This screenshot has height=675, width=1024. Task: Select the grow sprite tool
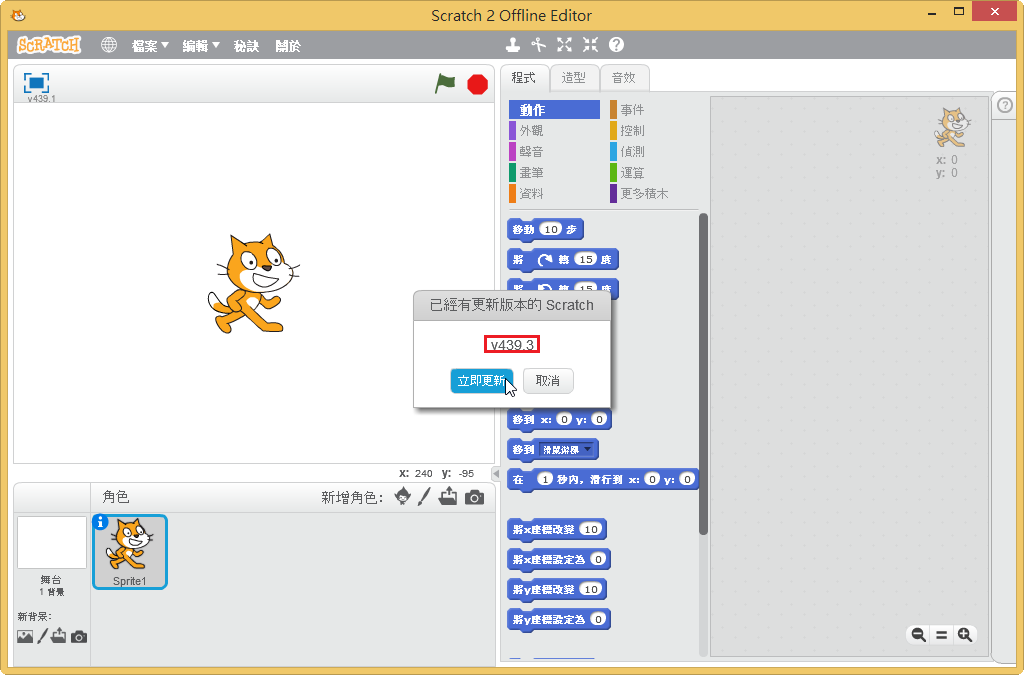click(564, 44)
